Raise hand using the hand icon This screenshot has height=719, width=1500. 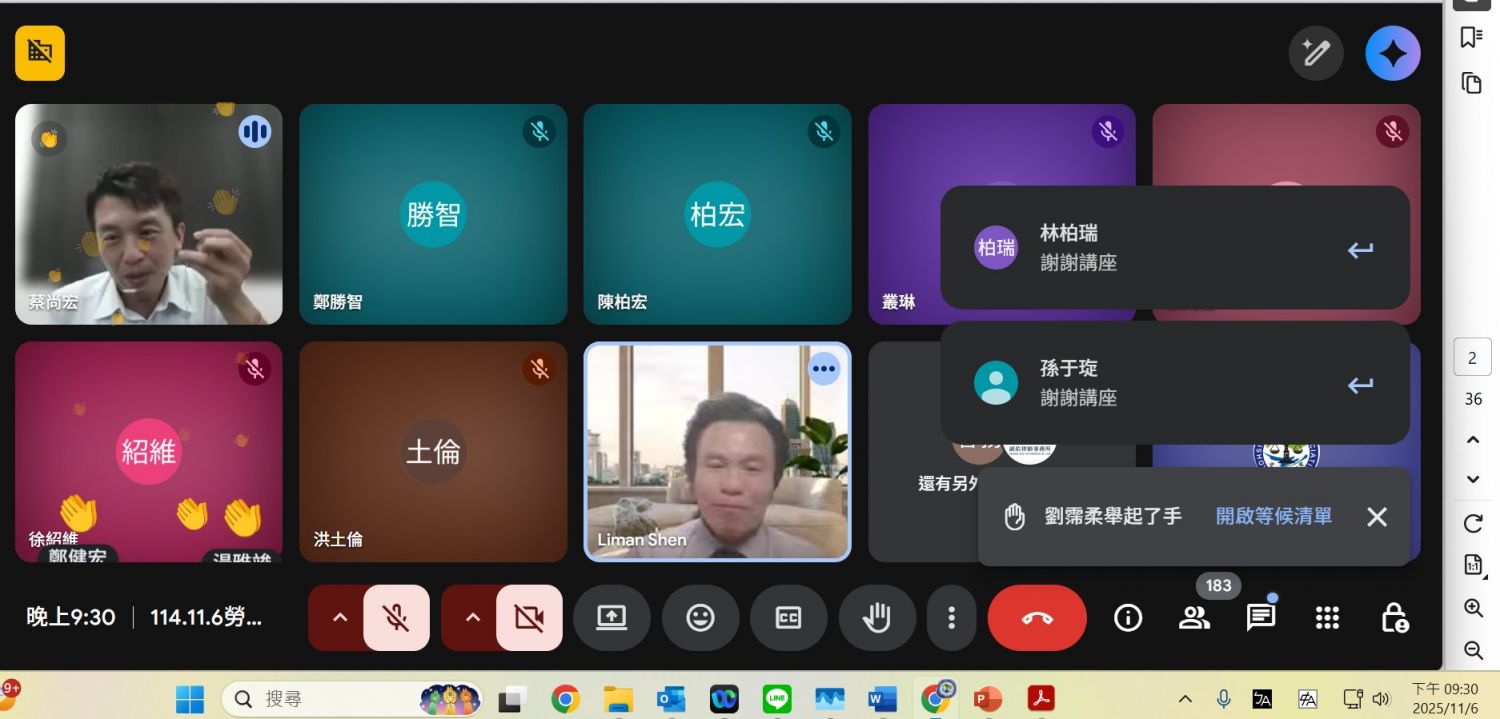click(x=876, y=618)
